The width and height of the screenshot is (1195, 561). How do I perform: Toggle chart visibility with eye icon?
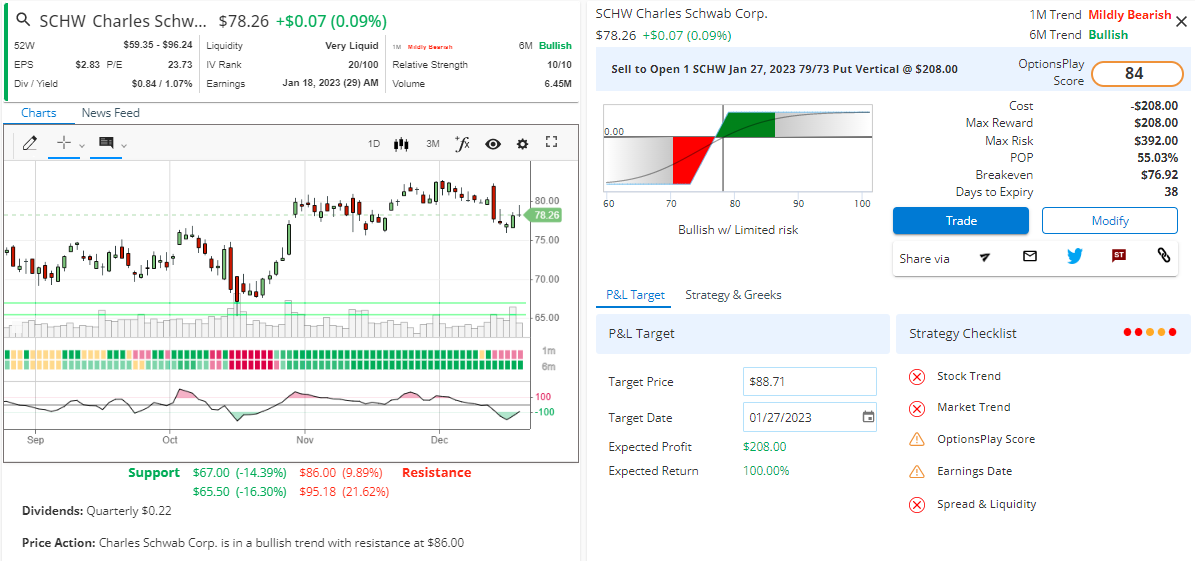[493, 143]
